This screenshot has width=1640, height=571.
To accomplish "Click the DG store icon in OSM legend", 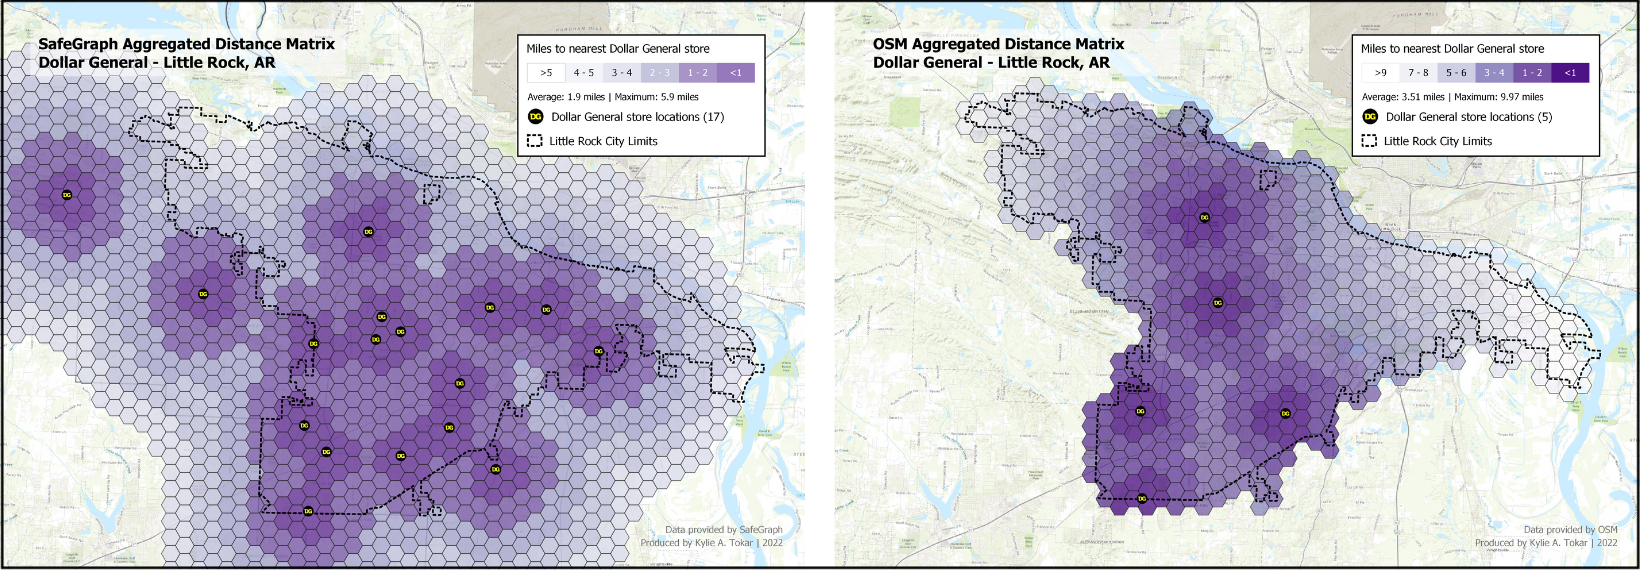I will (1370, 117).
